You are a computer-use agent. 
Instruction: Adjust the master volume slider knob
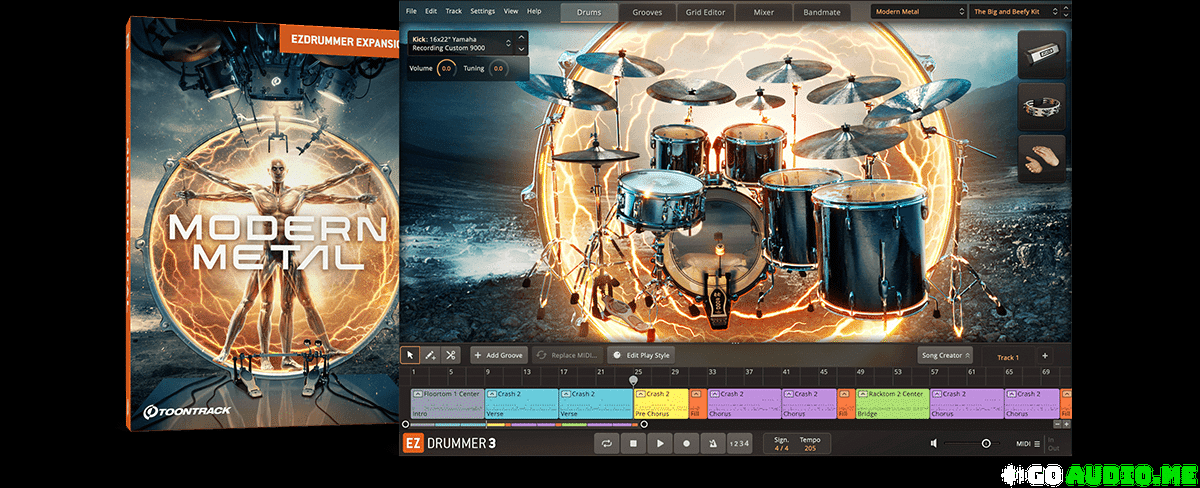click(986, 443)
